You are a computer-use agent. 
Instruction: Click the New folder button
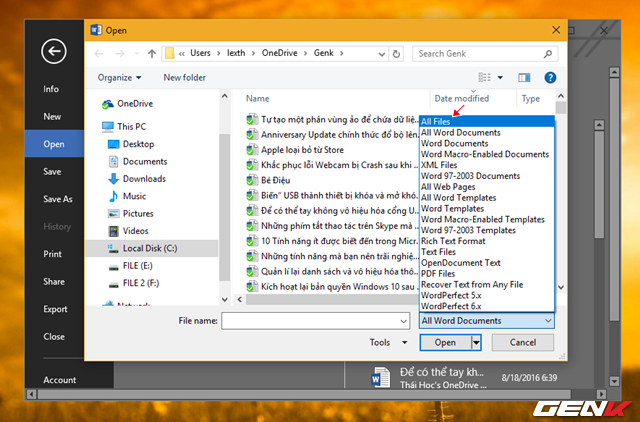point(185,77)
